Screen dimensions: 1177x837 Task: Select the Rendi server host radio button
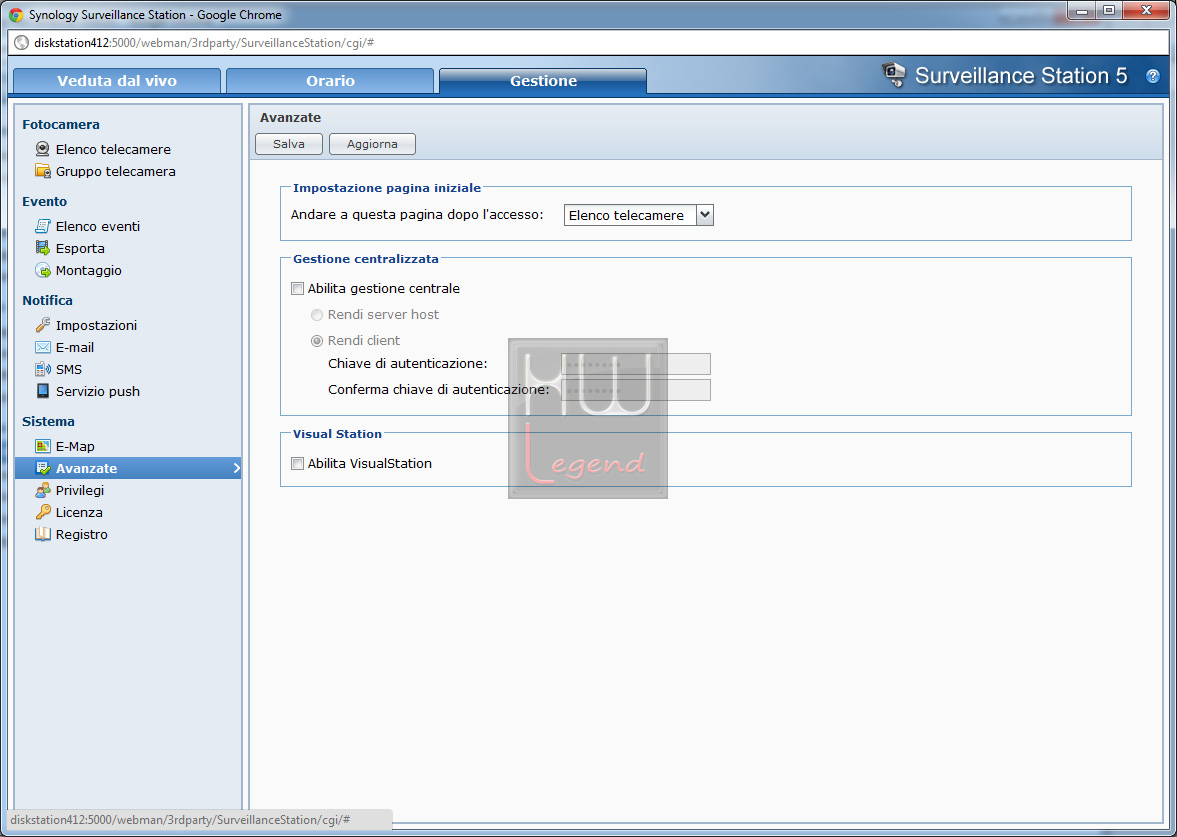tap(317, 315)
